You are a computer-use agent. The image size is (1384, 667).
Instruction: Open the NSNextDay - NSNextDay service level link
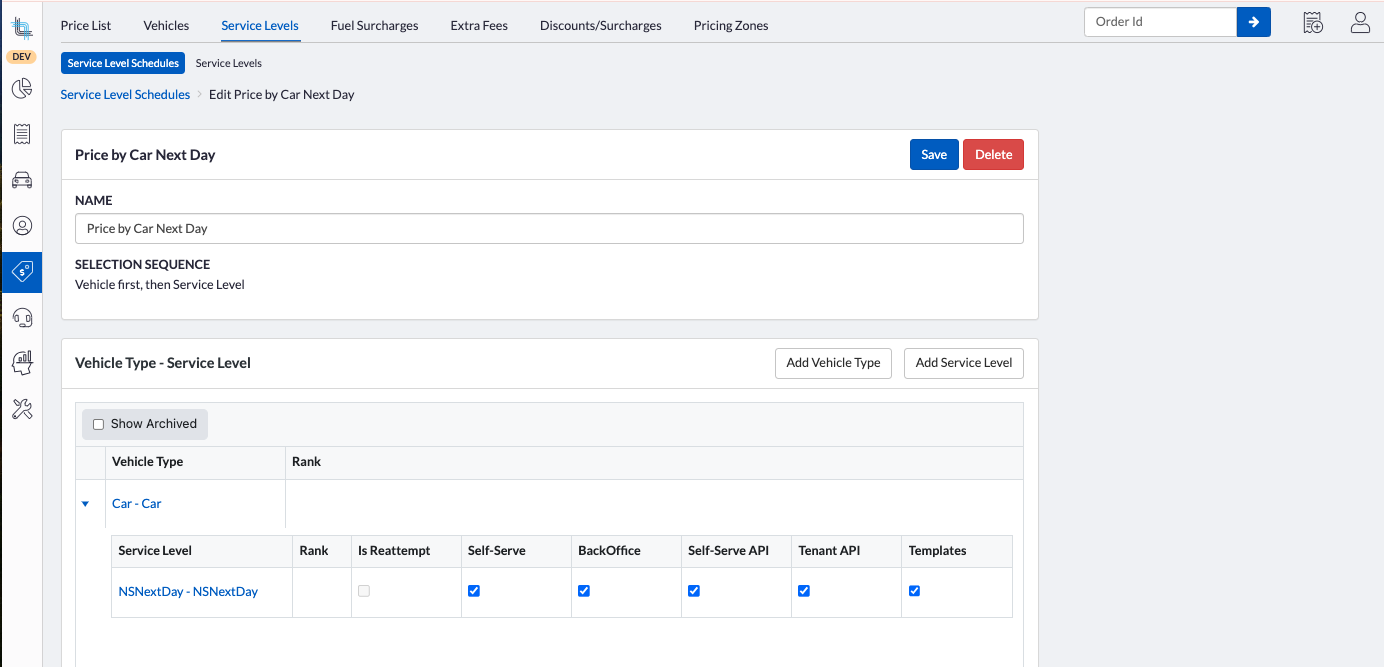[x=188, y=591]
